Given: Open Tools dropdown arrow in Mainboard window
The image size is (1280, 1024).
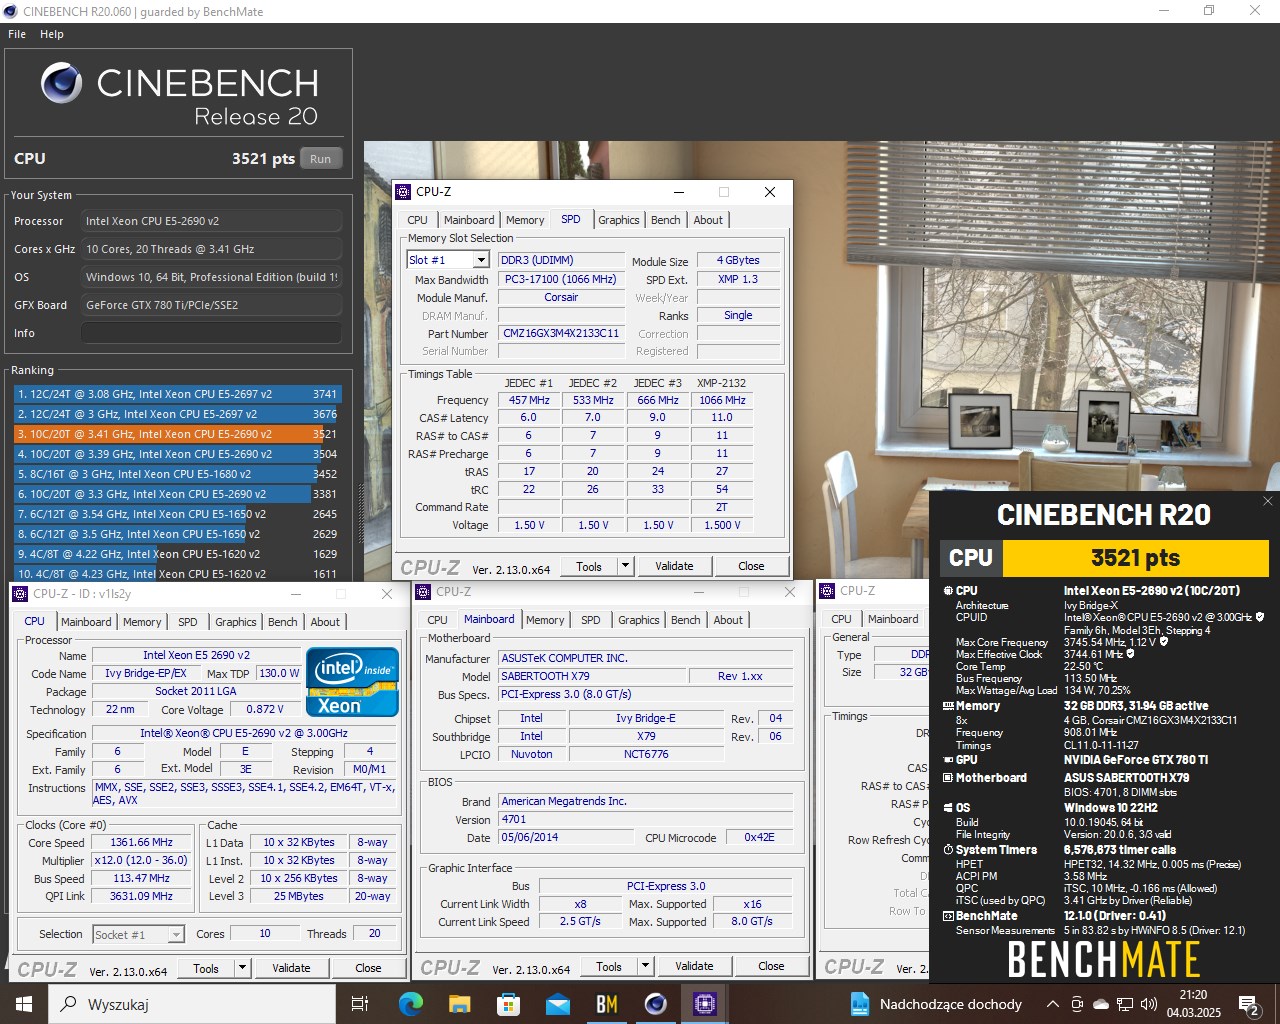Looking at the screenshot, I should (645, 966).
